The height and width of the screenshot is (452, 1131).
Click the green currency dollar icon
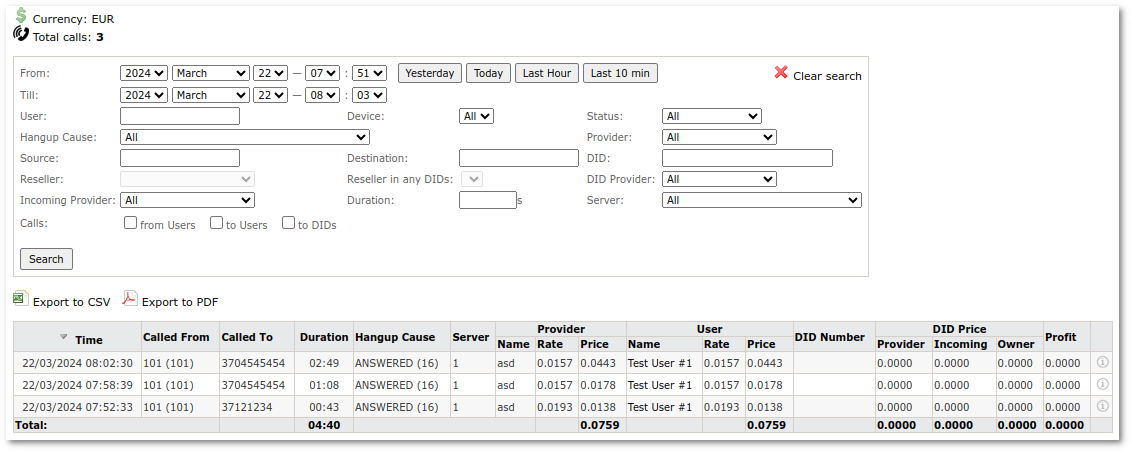pyautogui.click(x=21, y=16)
